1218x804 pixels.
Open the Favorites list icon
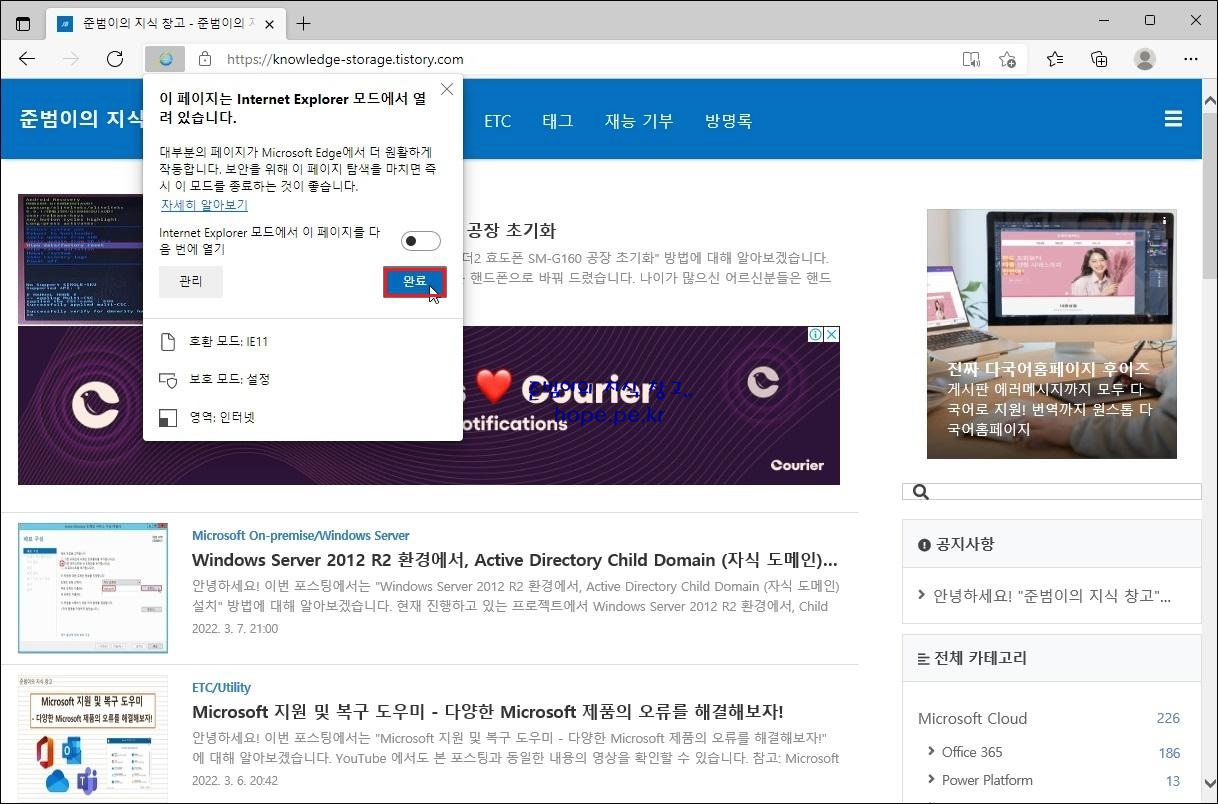point(1055,59)
